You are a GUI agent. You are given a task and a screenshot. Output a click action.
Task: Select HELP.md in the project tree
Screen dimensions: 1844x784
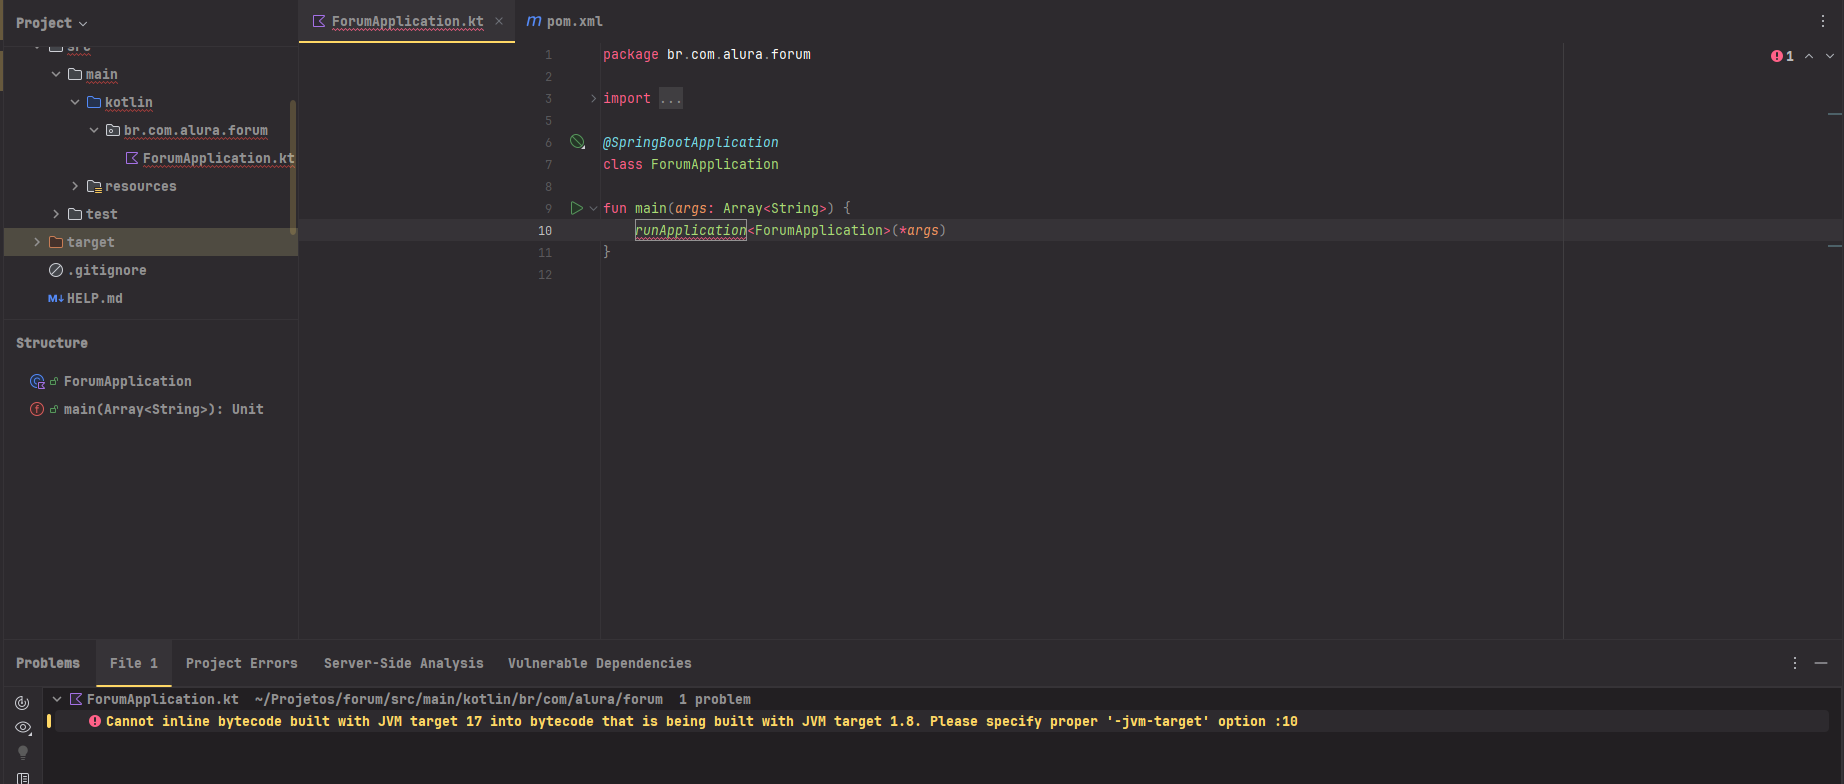pos(95,298)
